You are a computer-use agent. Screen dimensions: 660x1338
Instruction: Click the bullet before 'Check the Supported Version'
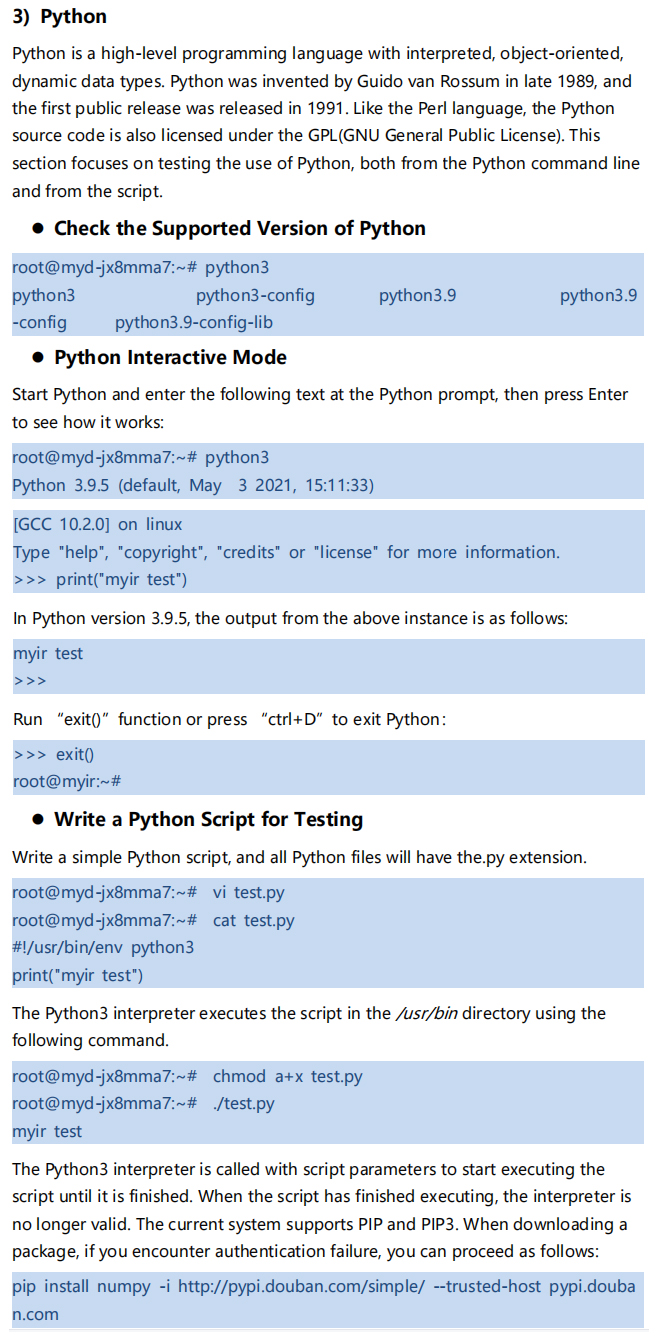tap(38, 229)
